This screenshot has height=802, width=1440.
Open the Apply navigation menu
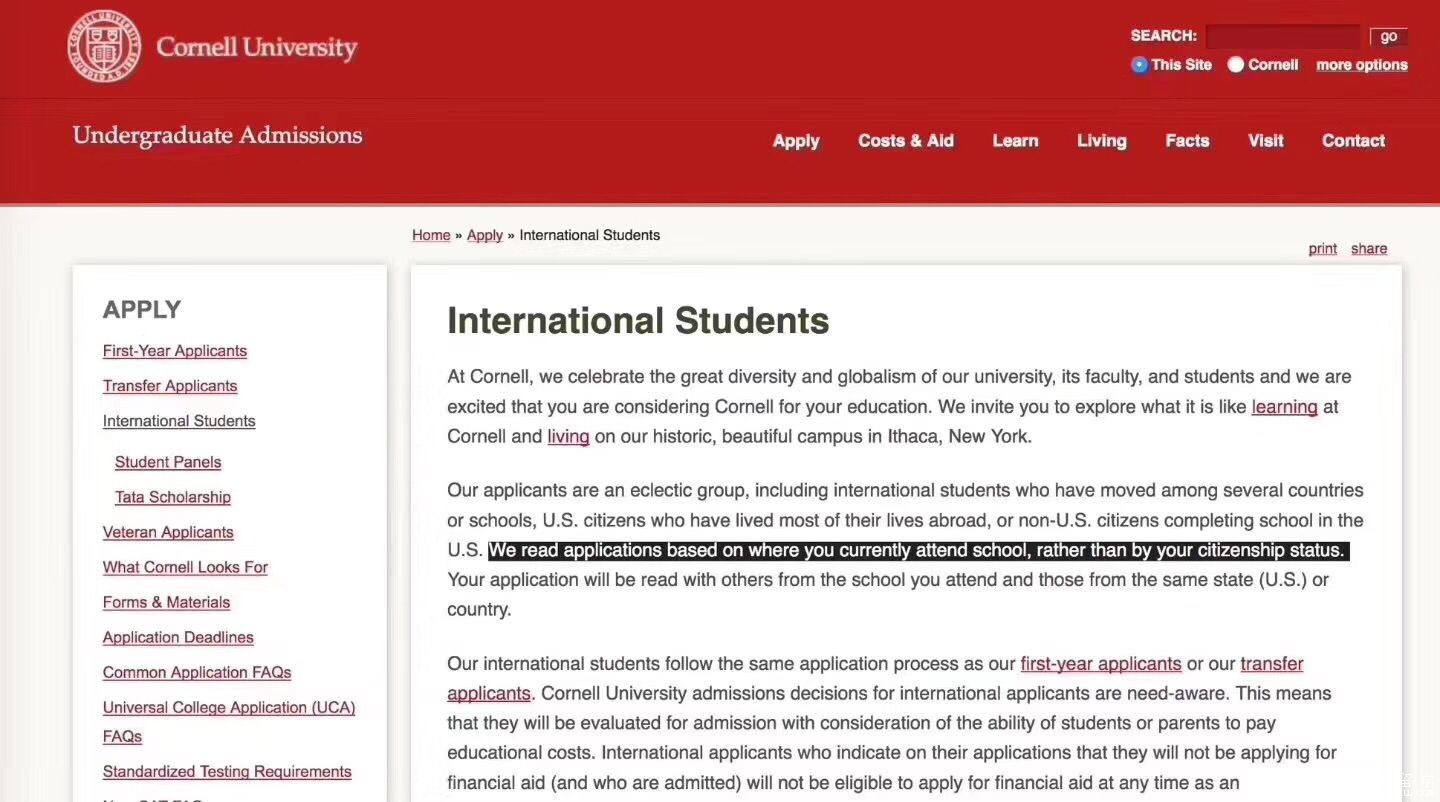coord(796,141)
